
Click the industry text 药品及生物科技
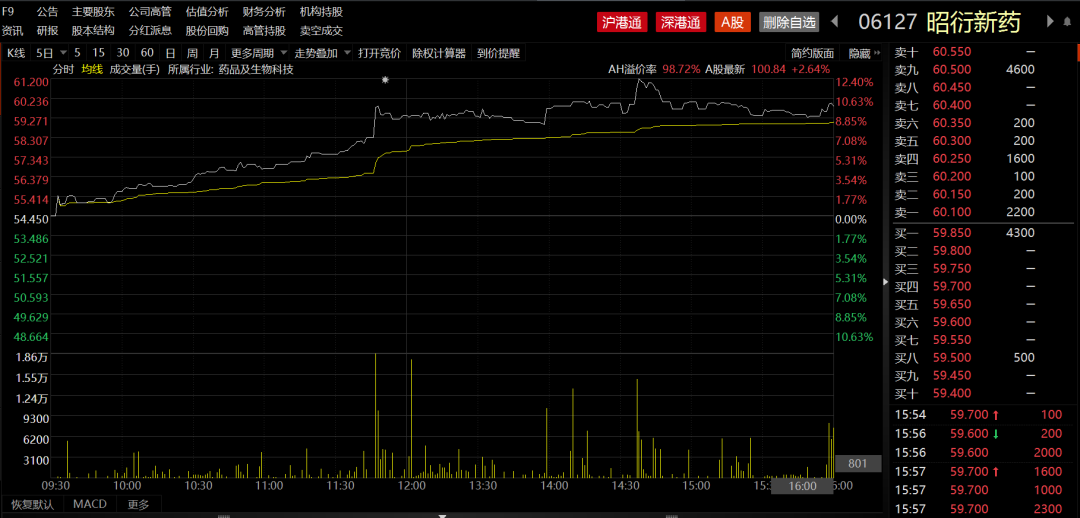[256, 70]
